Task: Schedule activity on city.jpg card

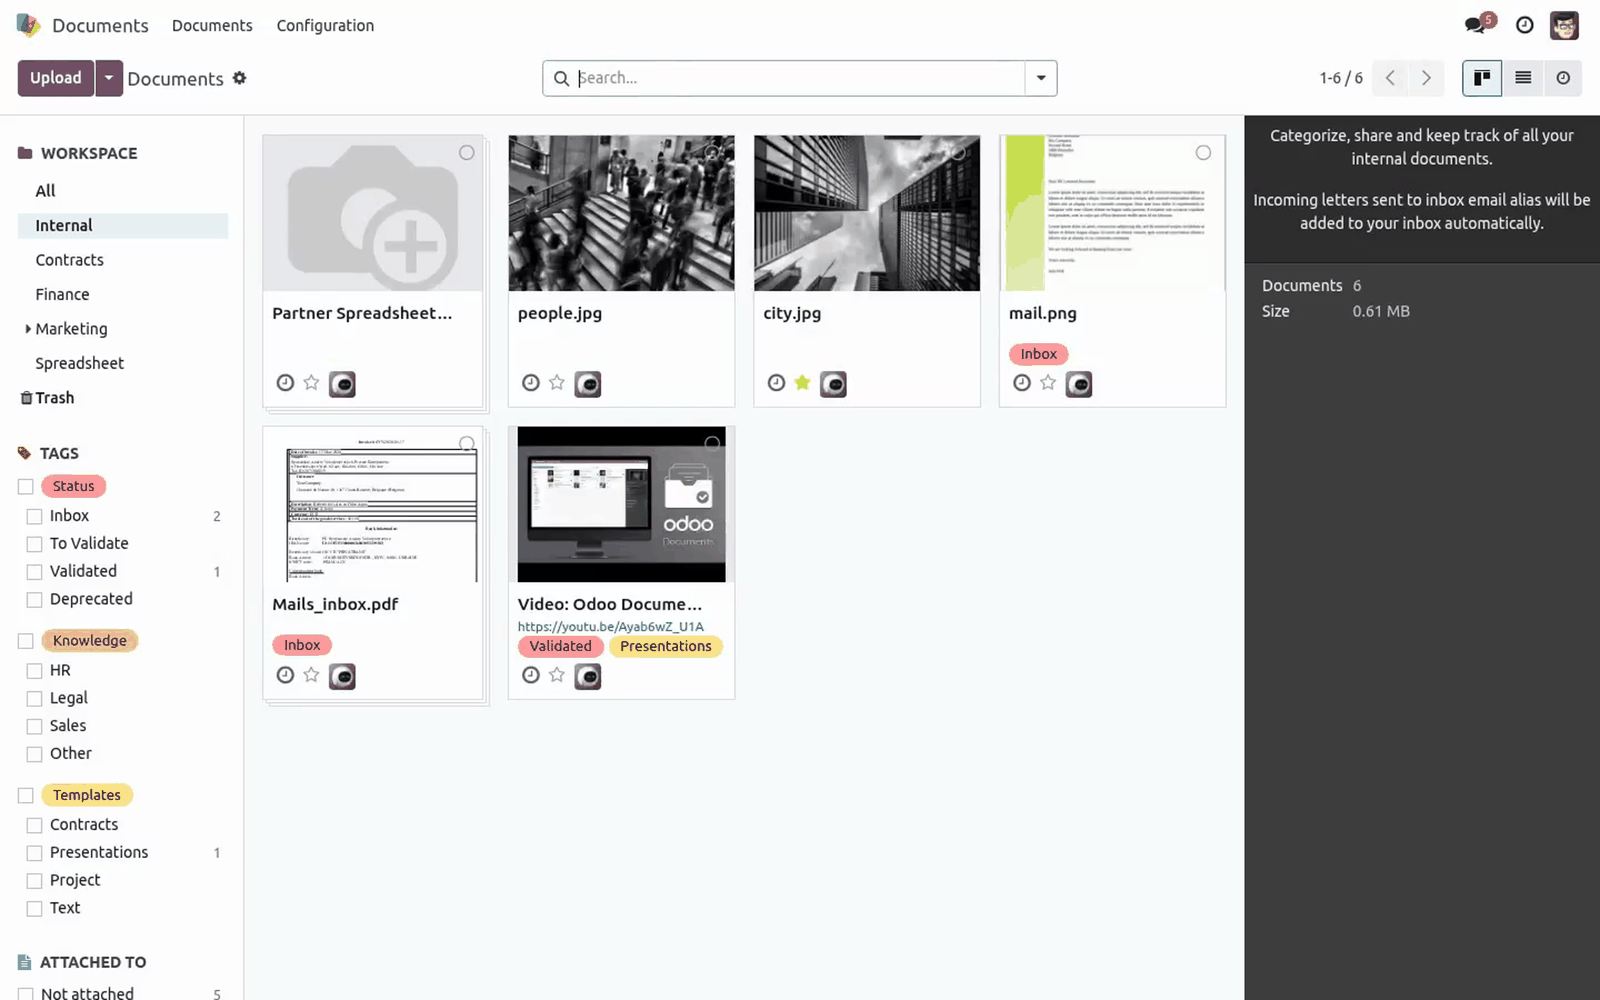Action: [776, 383]
